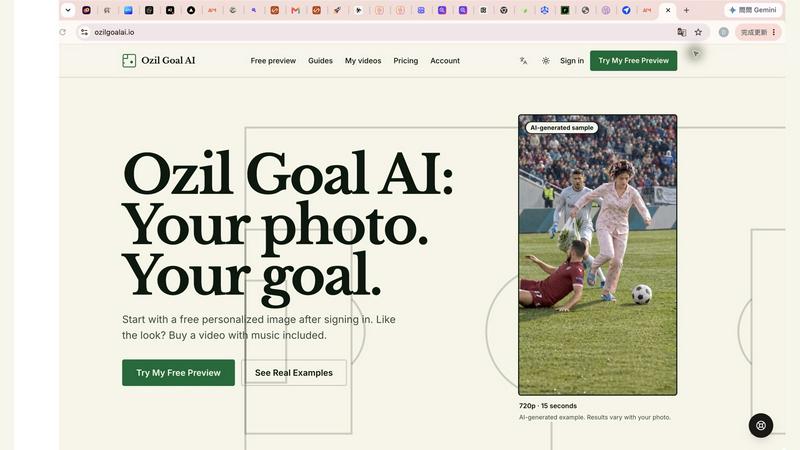Open the Guides nav link
The width and height of the screenshot is (800, 450).
(x=320, y=61)
